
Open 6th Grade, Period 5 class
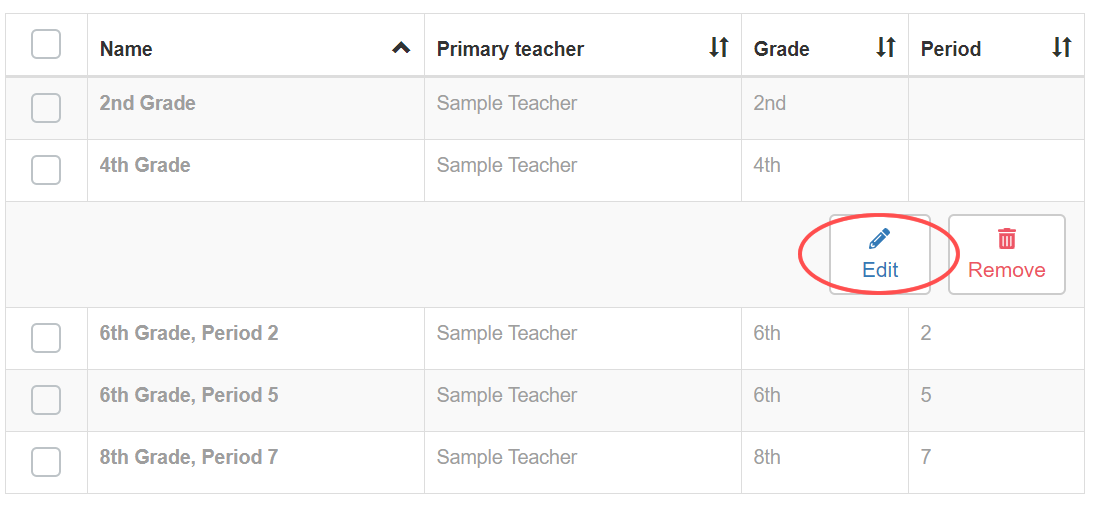189,395
